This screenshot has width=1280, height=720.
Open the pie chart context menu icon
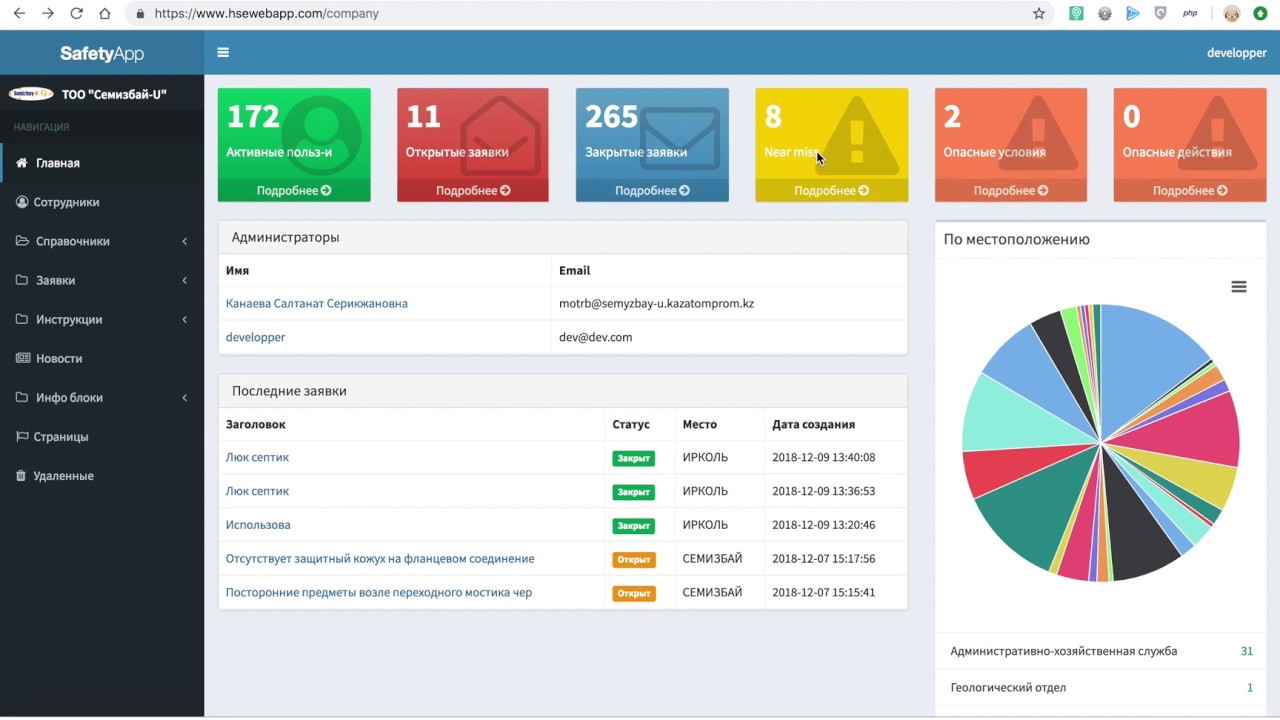click(x=1239, y=287)
